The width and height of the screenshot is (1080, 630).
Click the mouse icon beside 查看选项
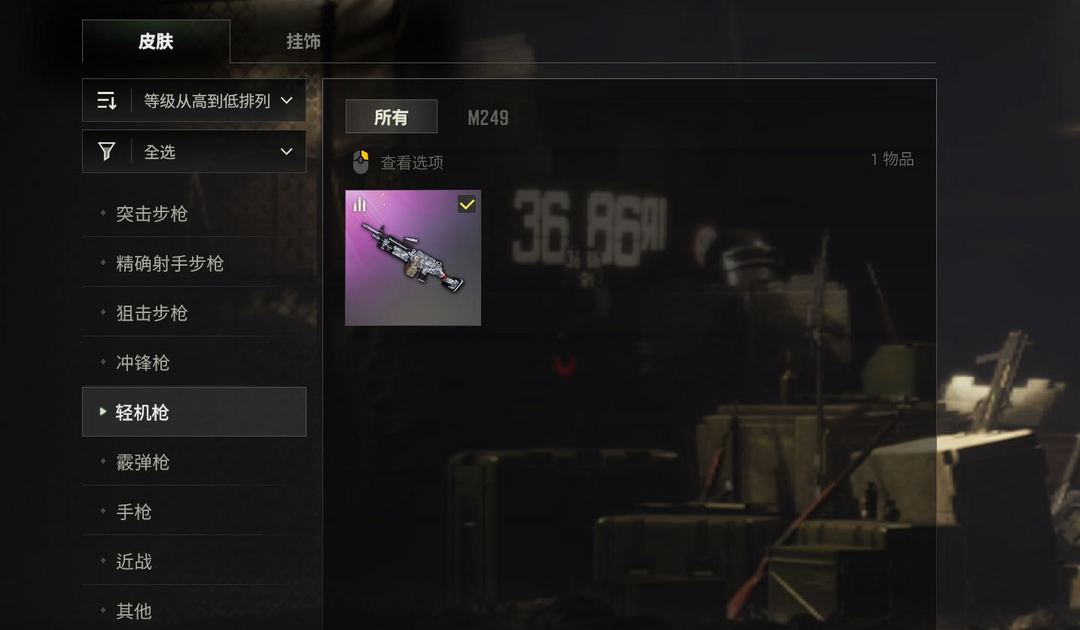click(x=361, y=162)
